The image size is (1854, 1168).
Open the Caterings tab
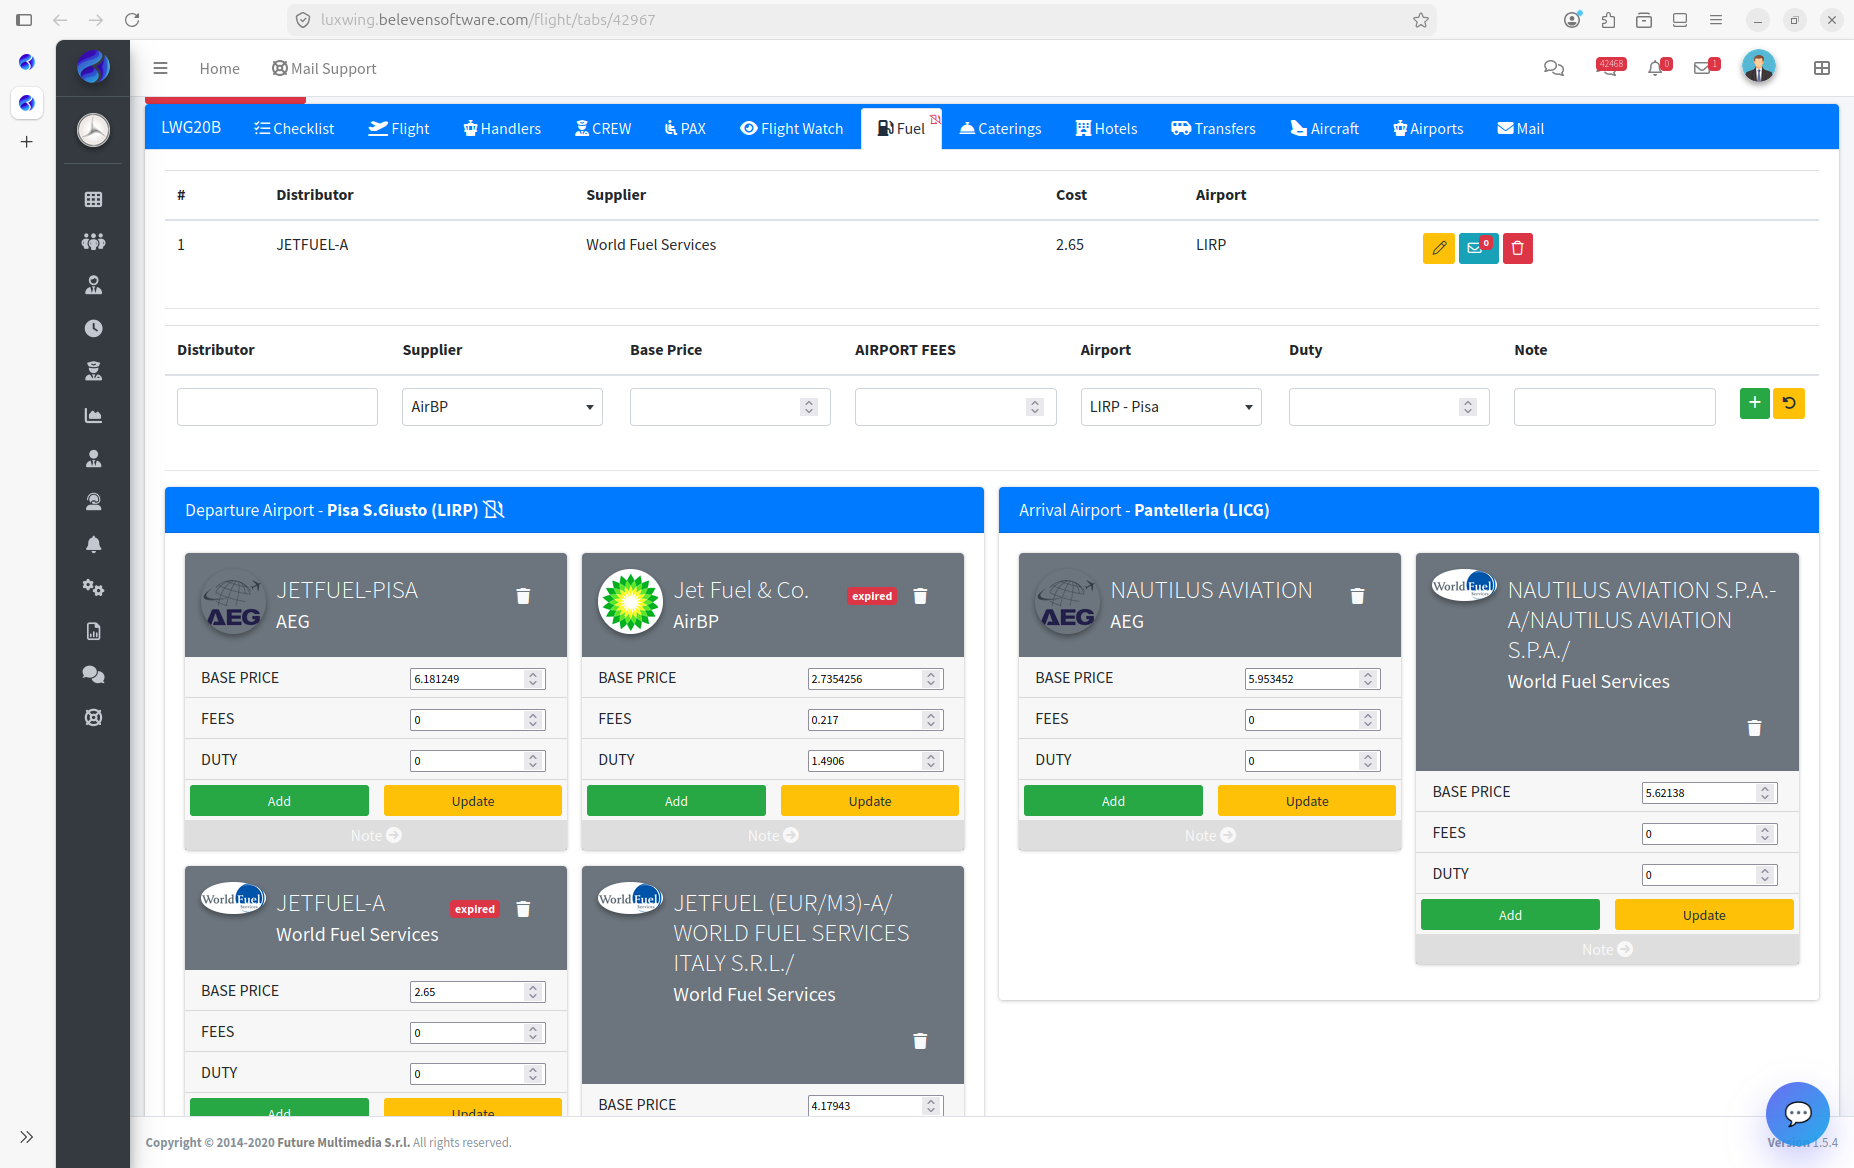click(1000, 128)
